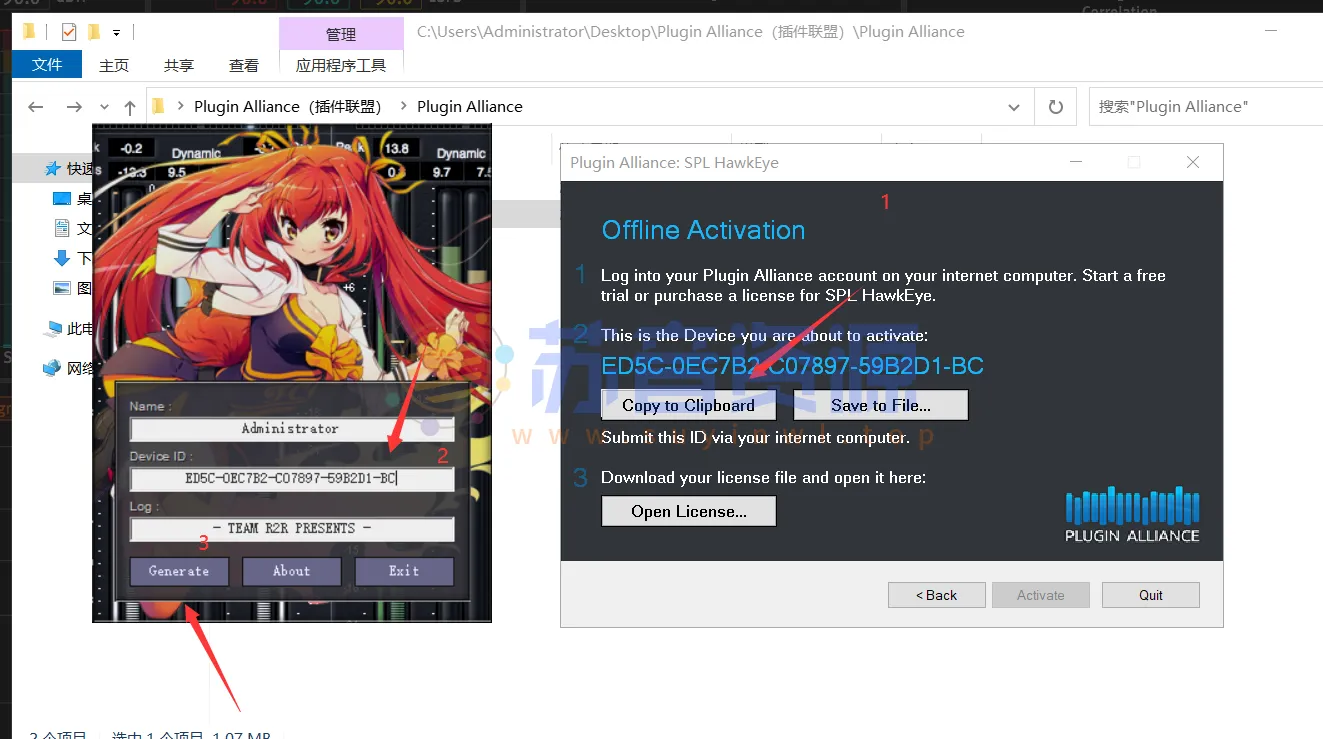1323x739 pixels.
Task: Open the 文件 ribbon menu
Action: (x=47, y=65)
